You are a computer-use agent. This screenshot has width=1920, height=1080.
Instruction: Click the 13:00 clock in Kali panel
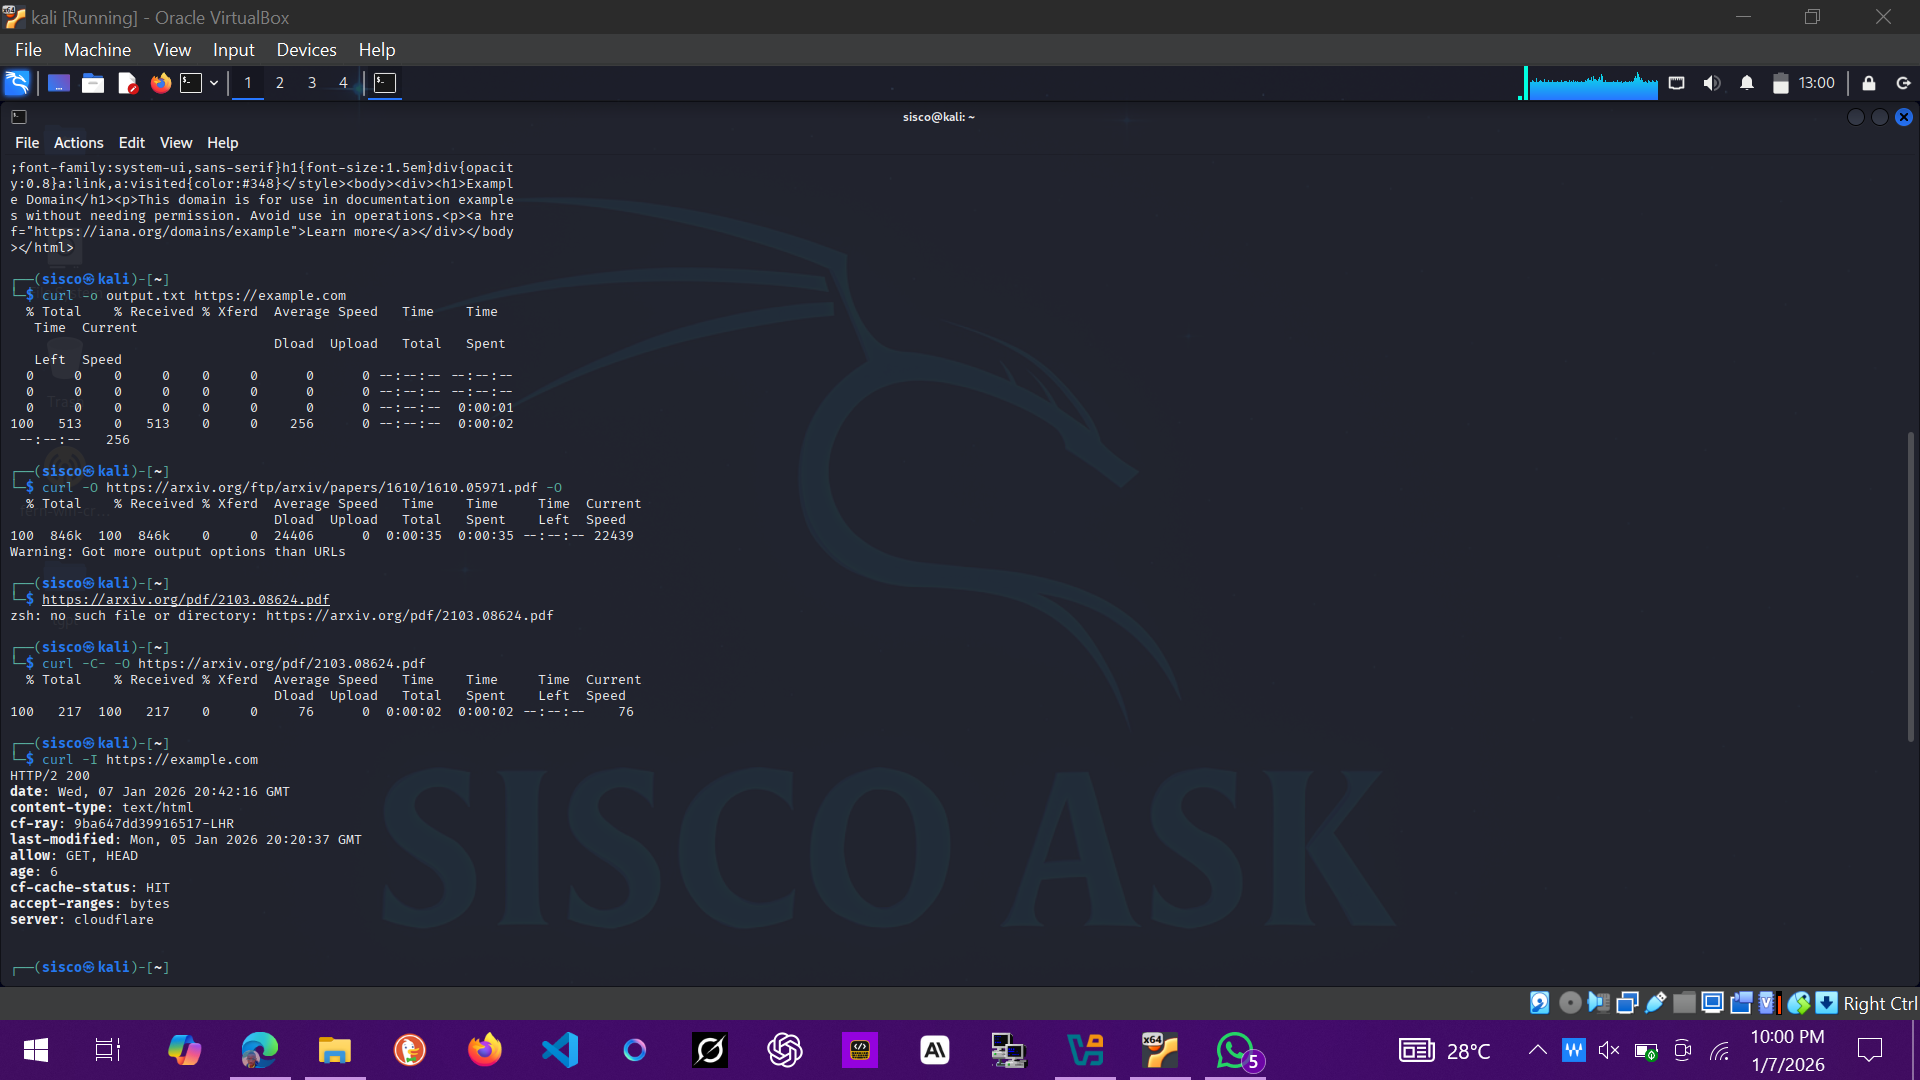coord(1817,83)
